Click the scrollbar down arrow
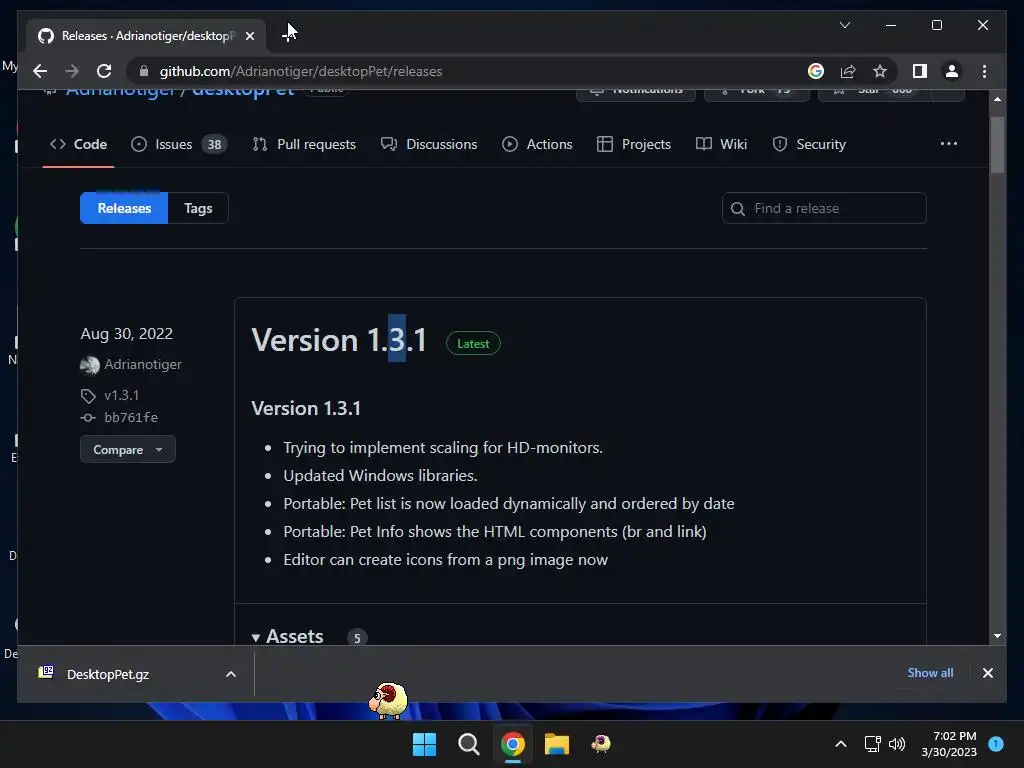This screenshot has height=768, width=1024. tap(997, 635)
